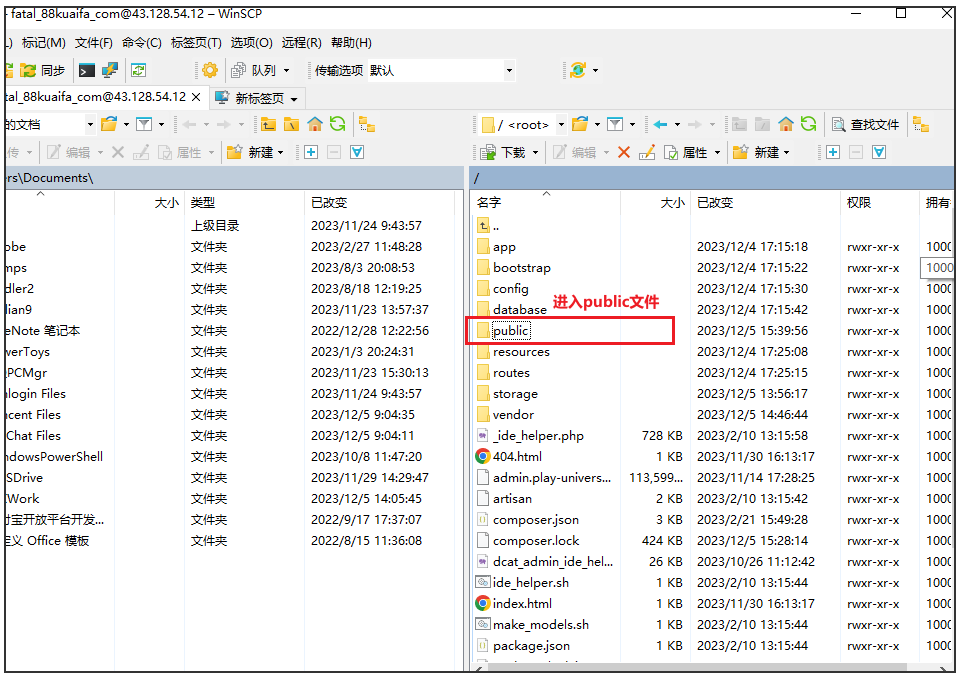Click the invert-selection toggle icon
The width and height of the screenshot is (962, 676).
point(877,152)
